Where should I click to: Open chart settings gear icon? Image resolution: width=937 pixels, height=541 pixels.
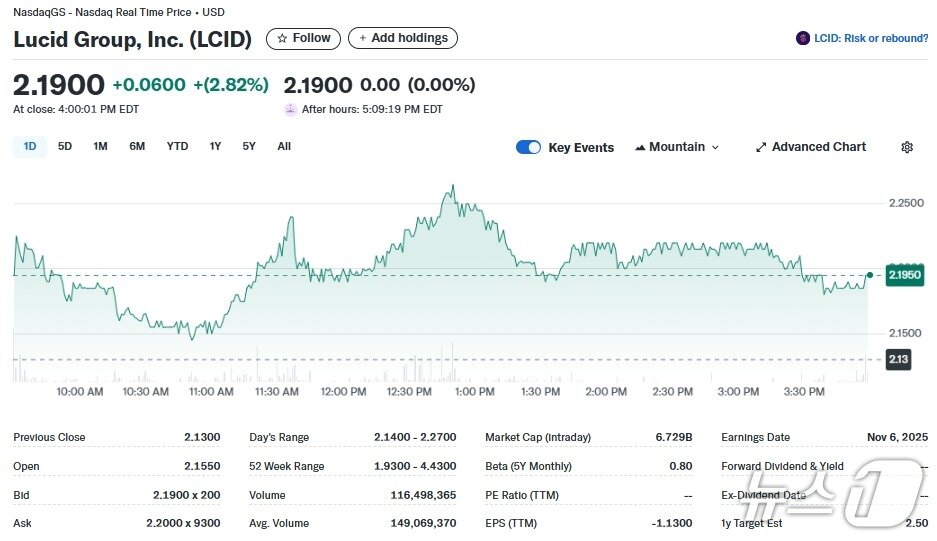click(x=906, y=147)
